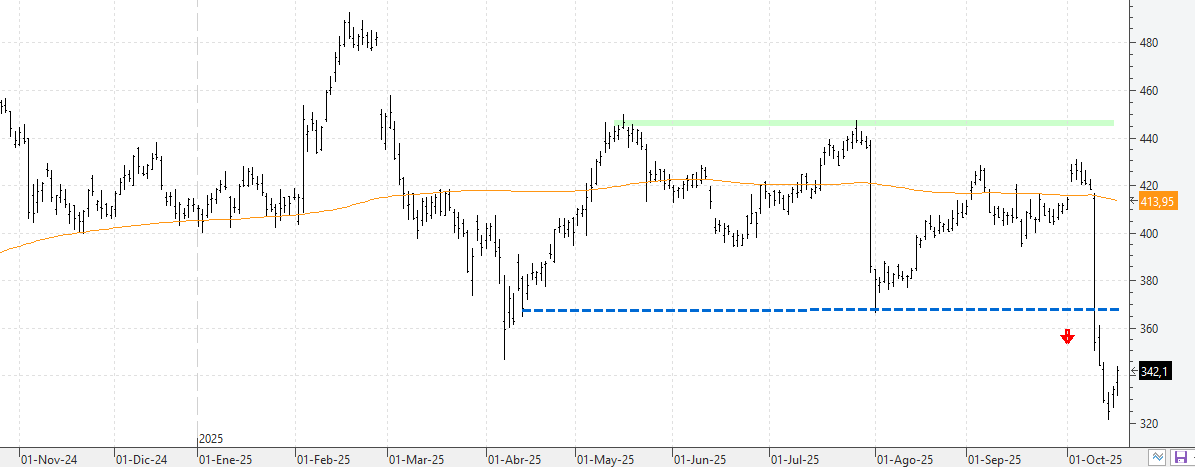Click the 01-Nov-24 date label
This screenshot has width=1195, height=468.
(47, 460)
